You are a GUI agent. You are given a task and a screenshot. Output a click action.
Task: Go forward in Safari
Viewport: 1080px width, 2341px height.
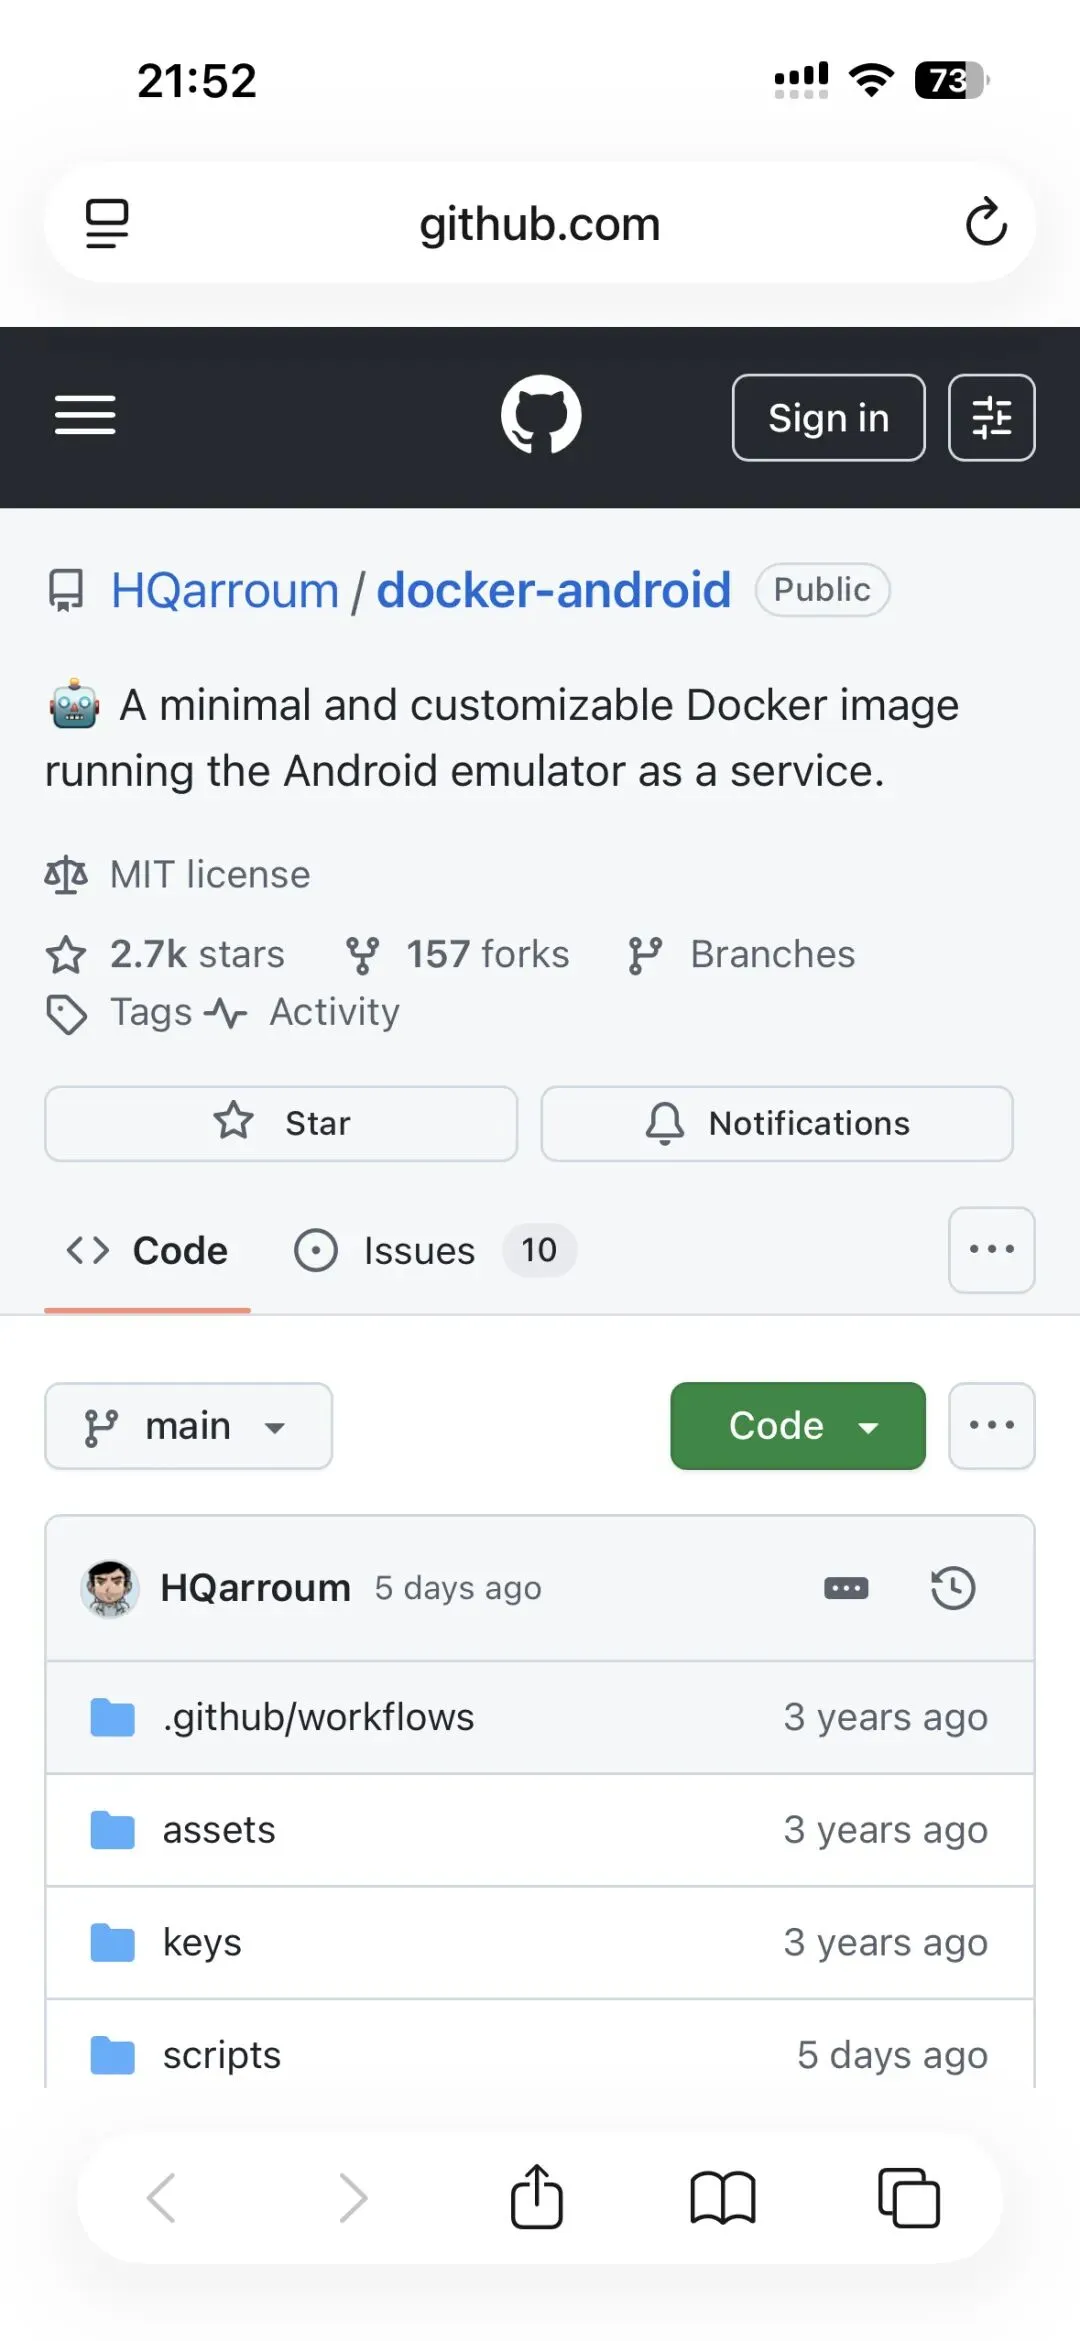[353, 2198]
